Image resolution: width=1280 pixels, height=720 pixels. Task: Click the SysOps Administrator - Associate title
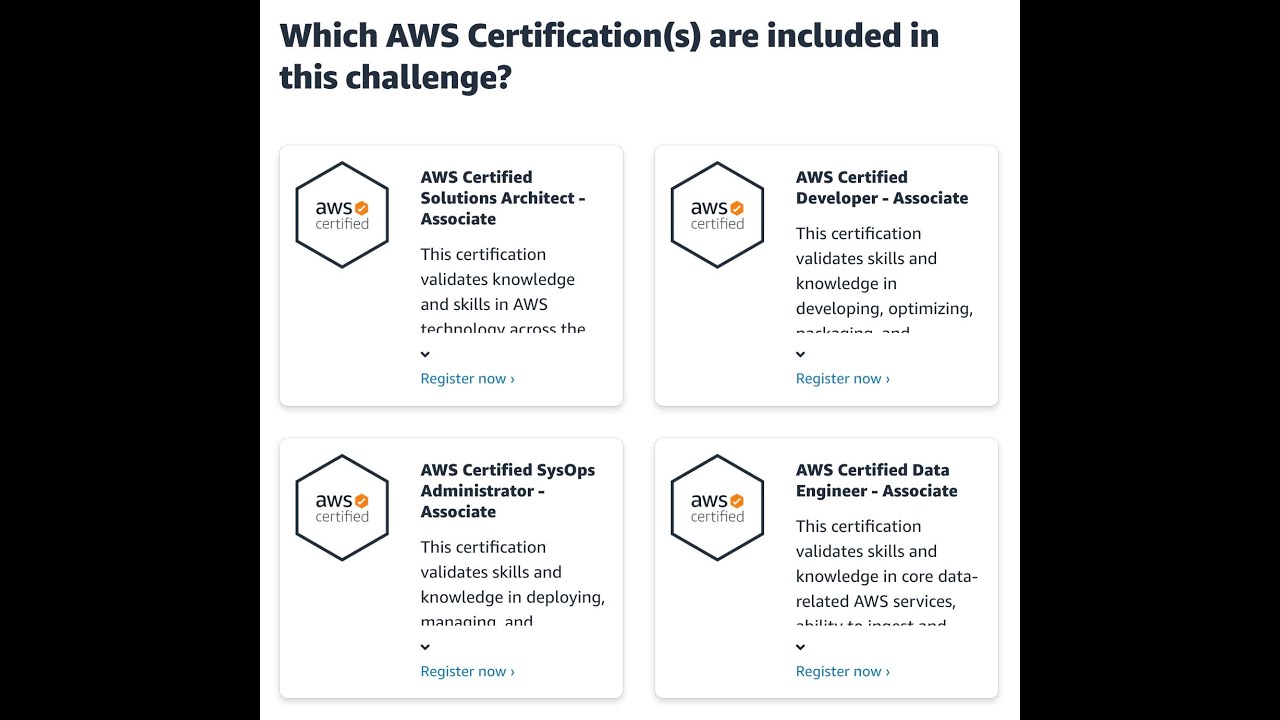pos(507,491)
